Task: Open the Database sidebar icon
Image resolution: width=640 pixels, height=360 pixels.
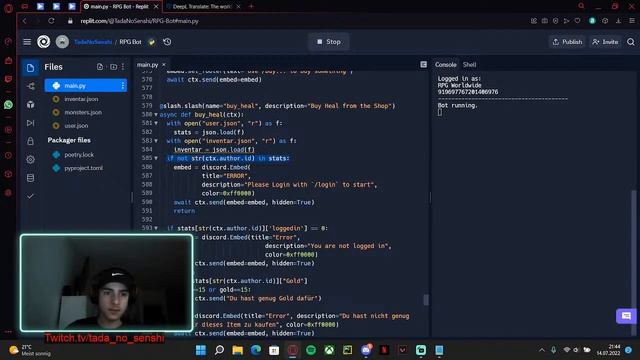Action: point(31,178)
